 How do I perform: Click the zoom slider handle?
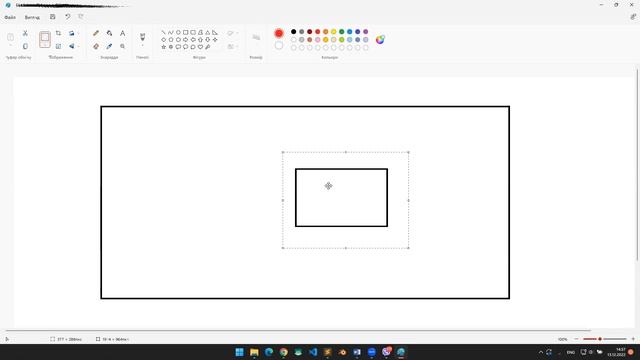[x=600, y=339]
